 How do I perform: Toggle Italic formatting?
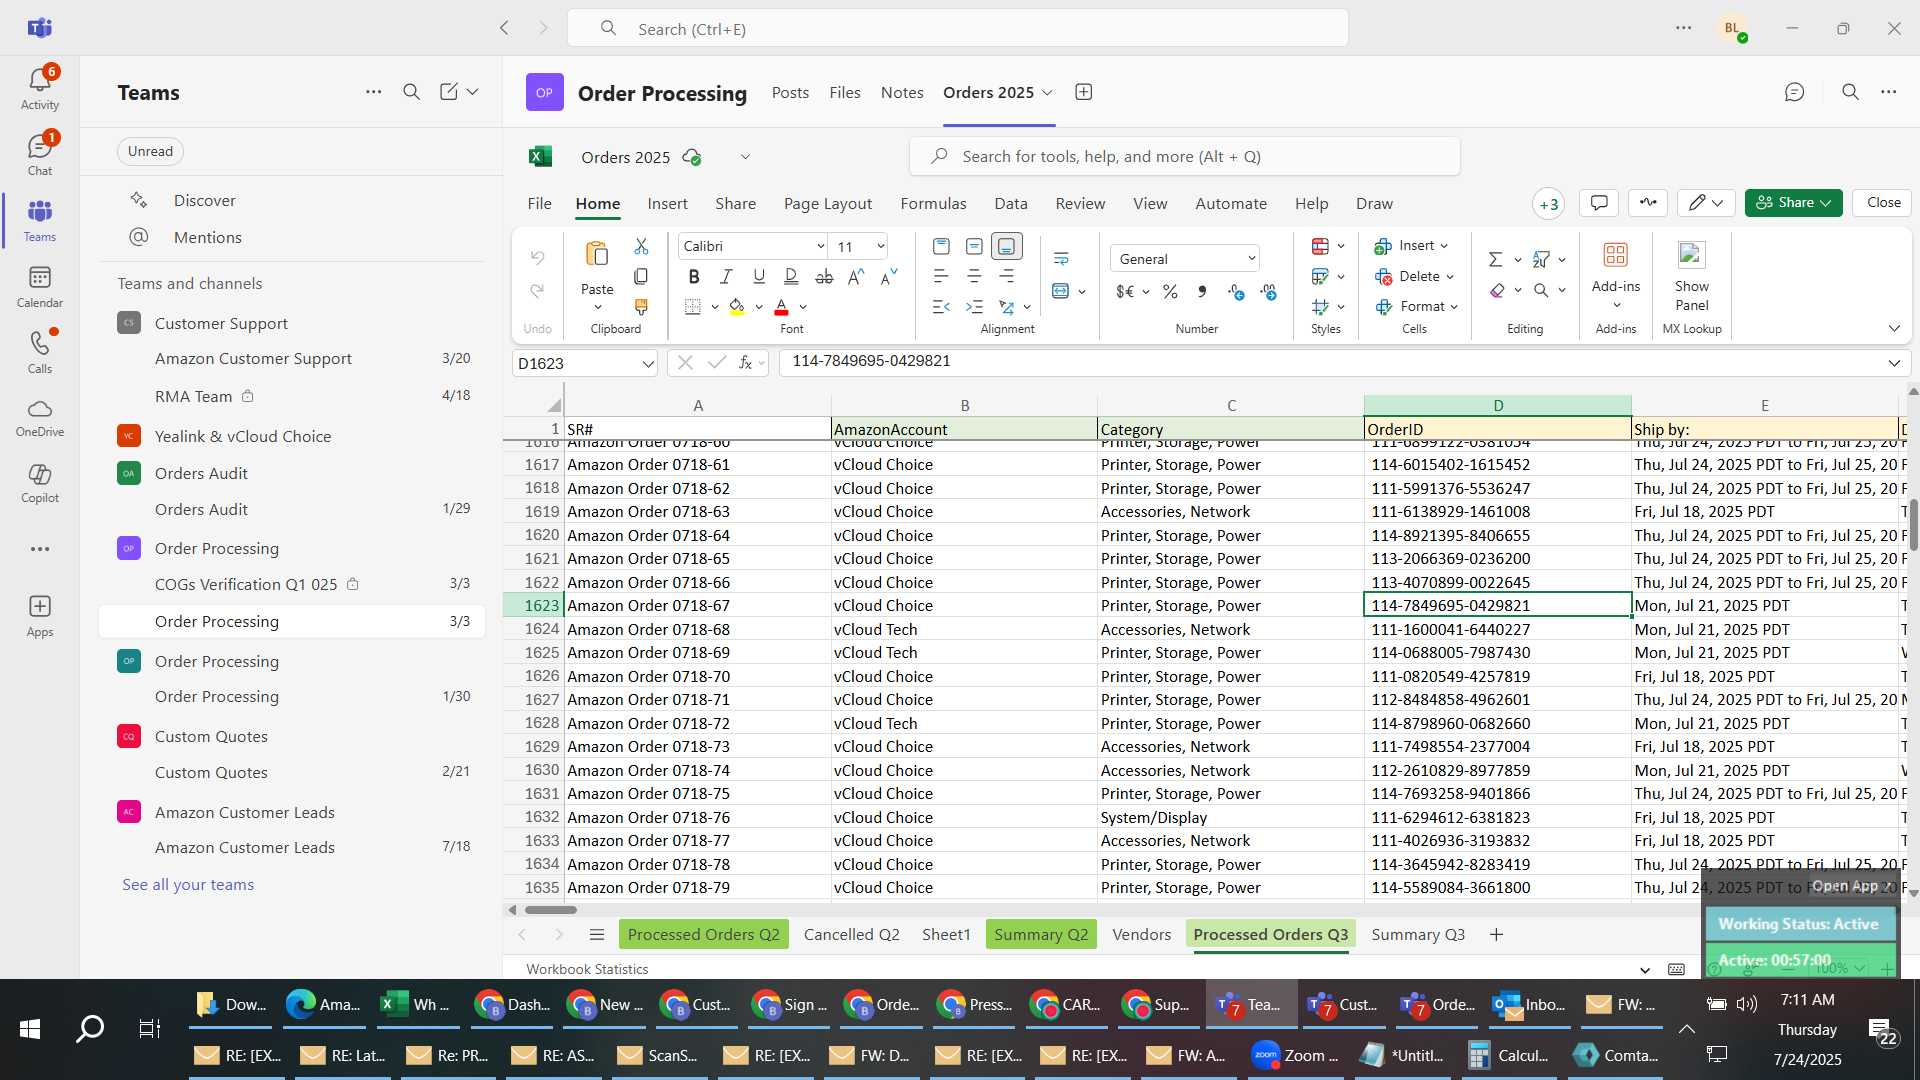[x=726, y=277]
